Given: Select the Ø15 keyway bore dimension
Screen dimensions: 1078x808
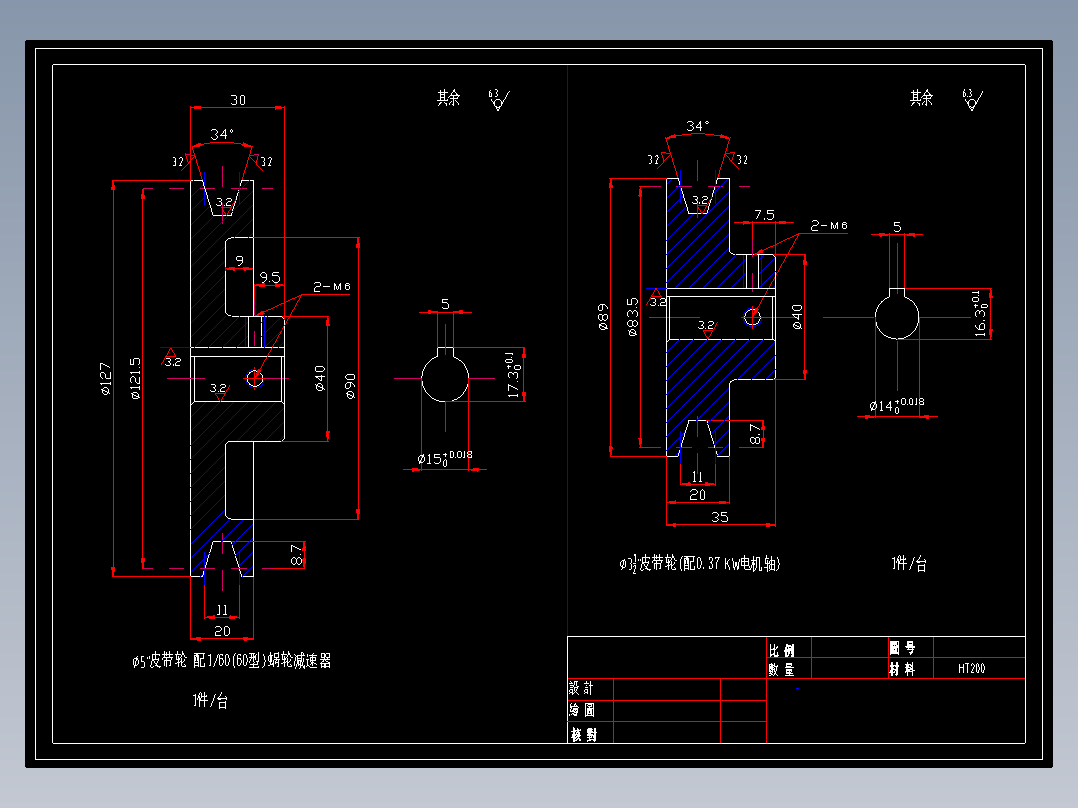Looking at the screenshot, I should (445, 458).
